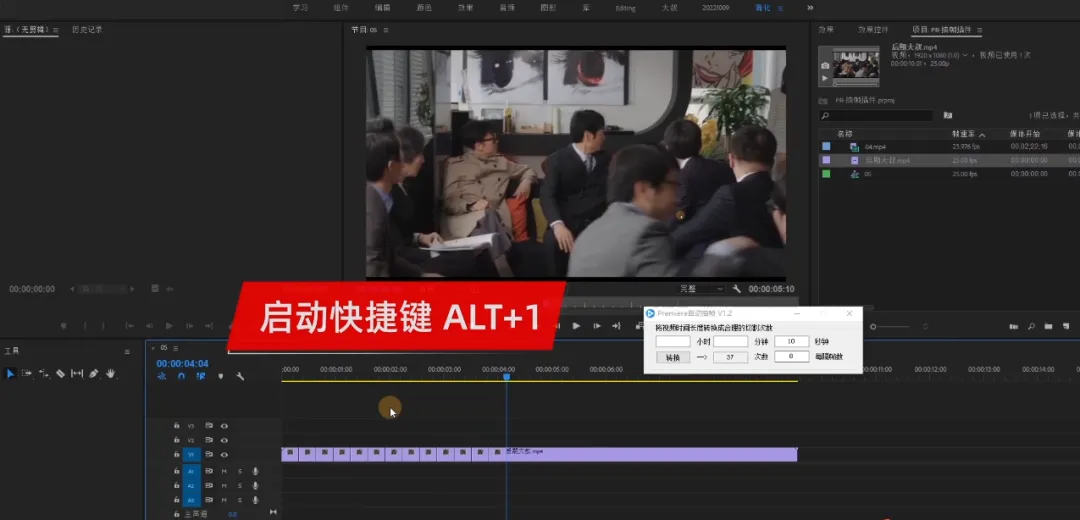Click the sort arrow on the 帧速率 column

[982, 134]
